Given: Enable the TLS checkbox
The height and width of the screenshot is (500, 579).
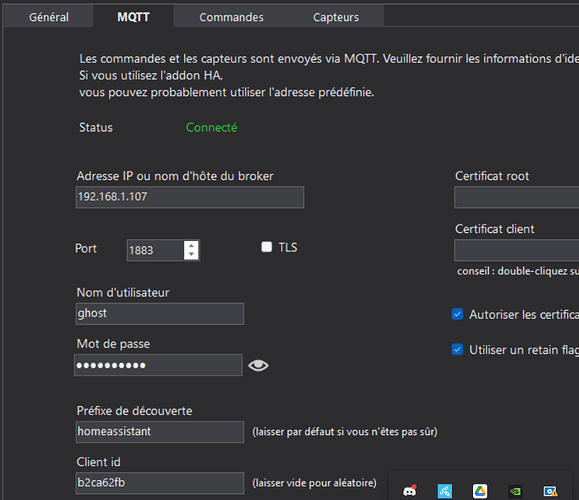Looking at the screenshot, I should (267, 247).
